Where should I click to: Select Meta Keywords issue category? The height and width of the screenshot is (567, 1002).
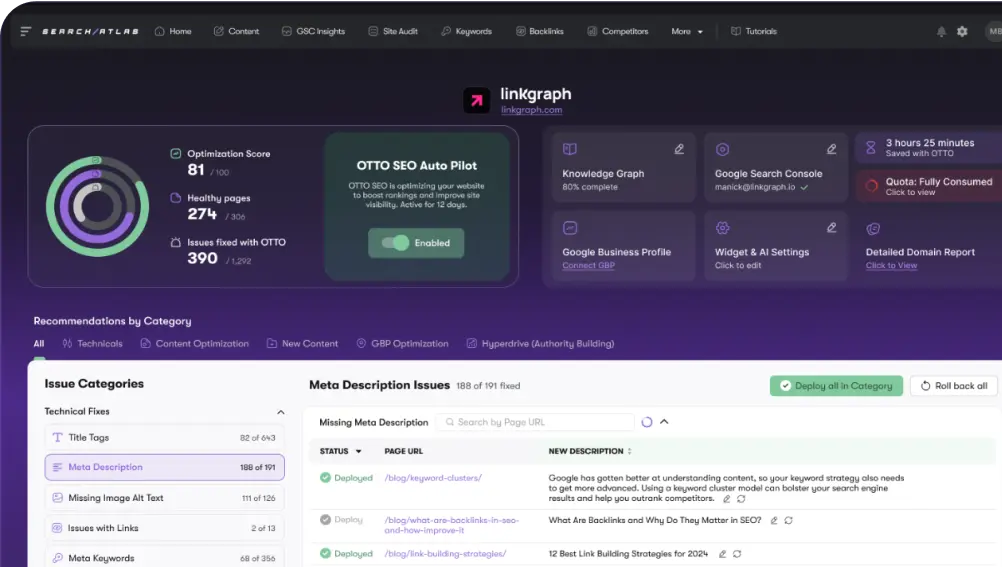click(165, 558)
